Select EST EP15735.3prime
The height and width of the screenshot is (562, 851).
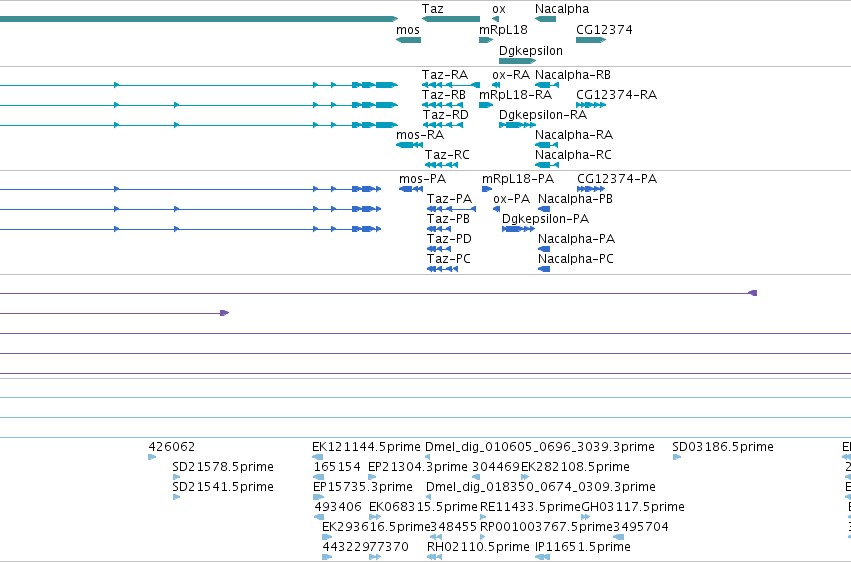(363, 487)
